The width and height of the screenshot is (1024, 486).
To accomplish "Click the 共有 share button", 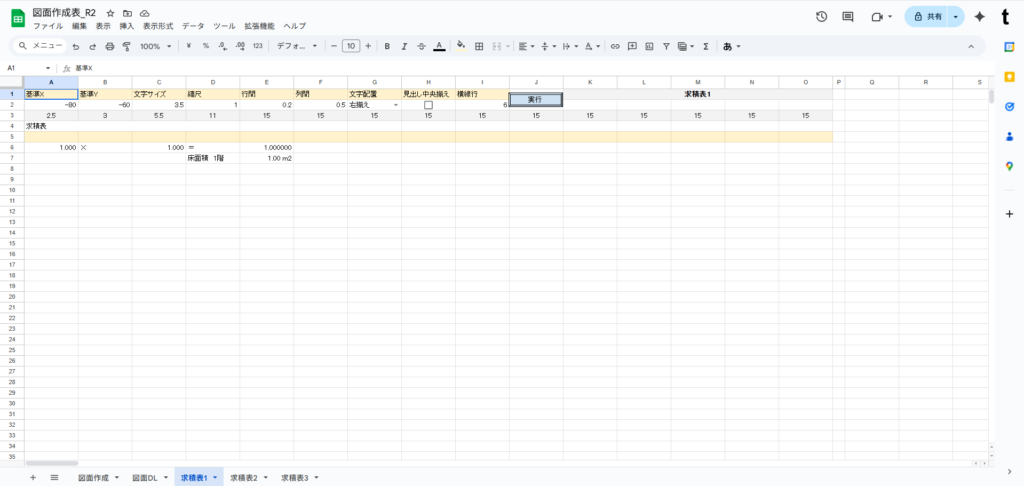I will coord(927,17).
